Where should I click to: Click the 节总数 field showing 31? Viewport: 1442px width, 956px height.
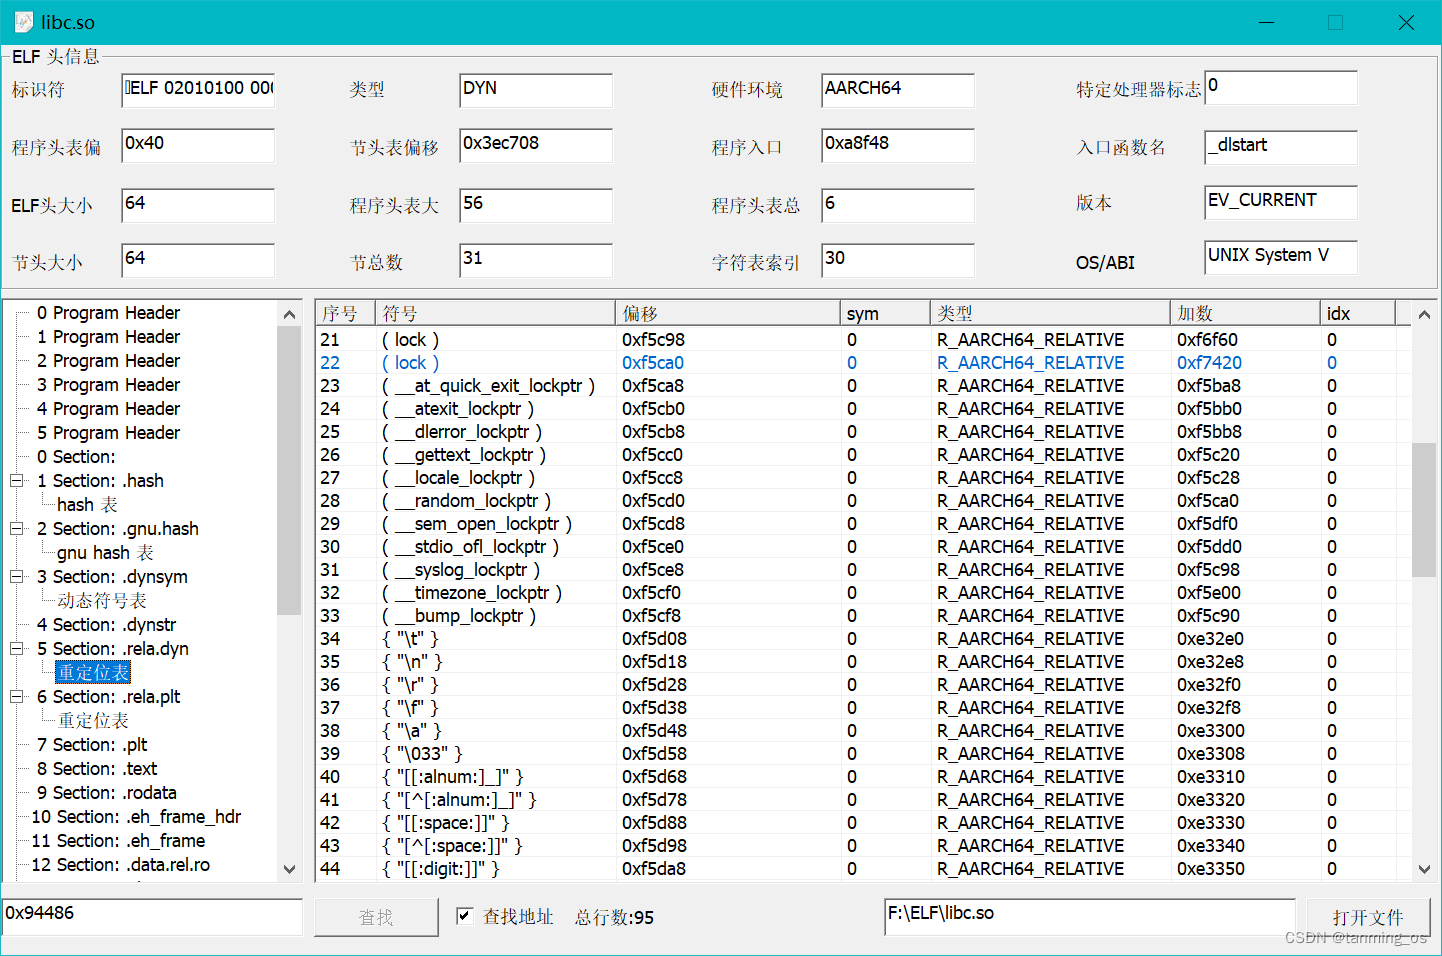(x=536, y=260)
